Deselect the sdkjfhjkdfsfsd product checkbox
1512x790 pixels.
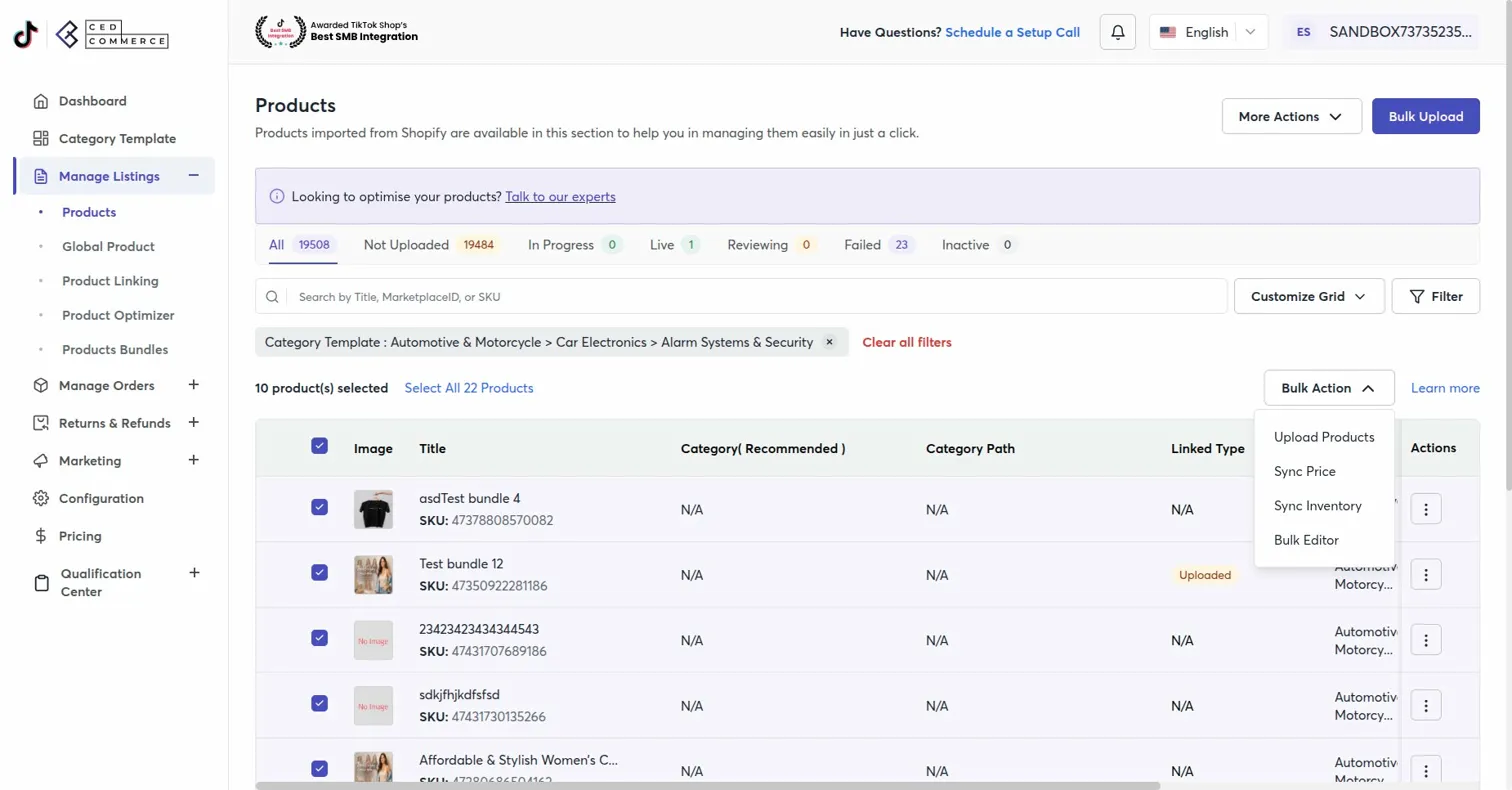[319, 703]
